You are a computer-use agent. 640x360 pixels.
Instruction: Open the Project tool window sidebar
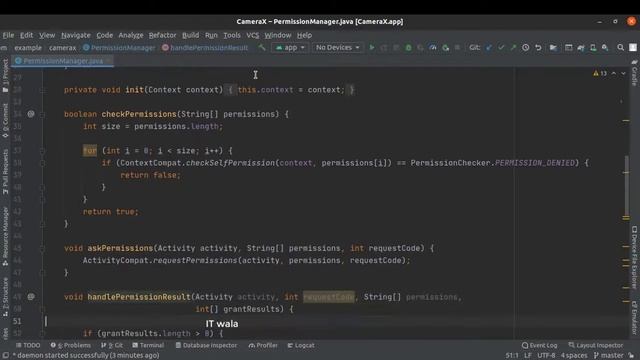point(5,76)
